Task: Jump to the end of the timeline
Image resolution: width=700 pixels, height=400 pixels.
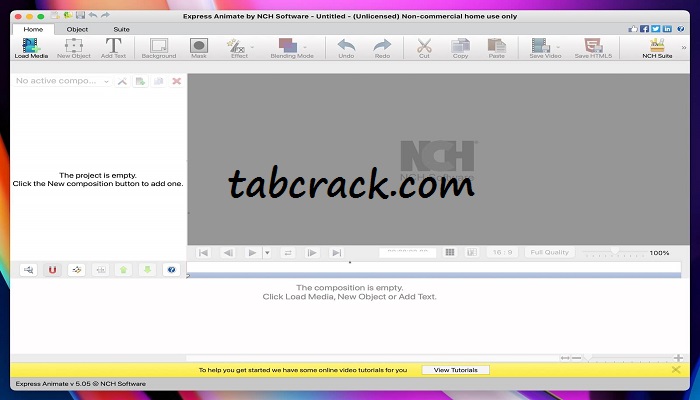Action: point(337,253)
